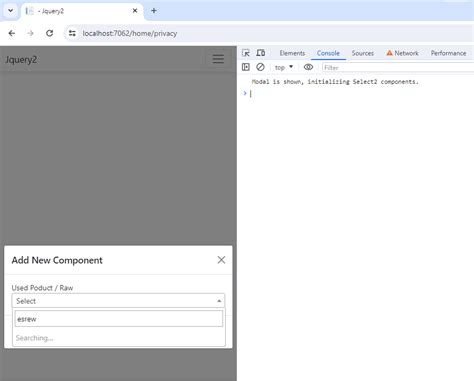Clear the console output

(260, 67)
